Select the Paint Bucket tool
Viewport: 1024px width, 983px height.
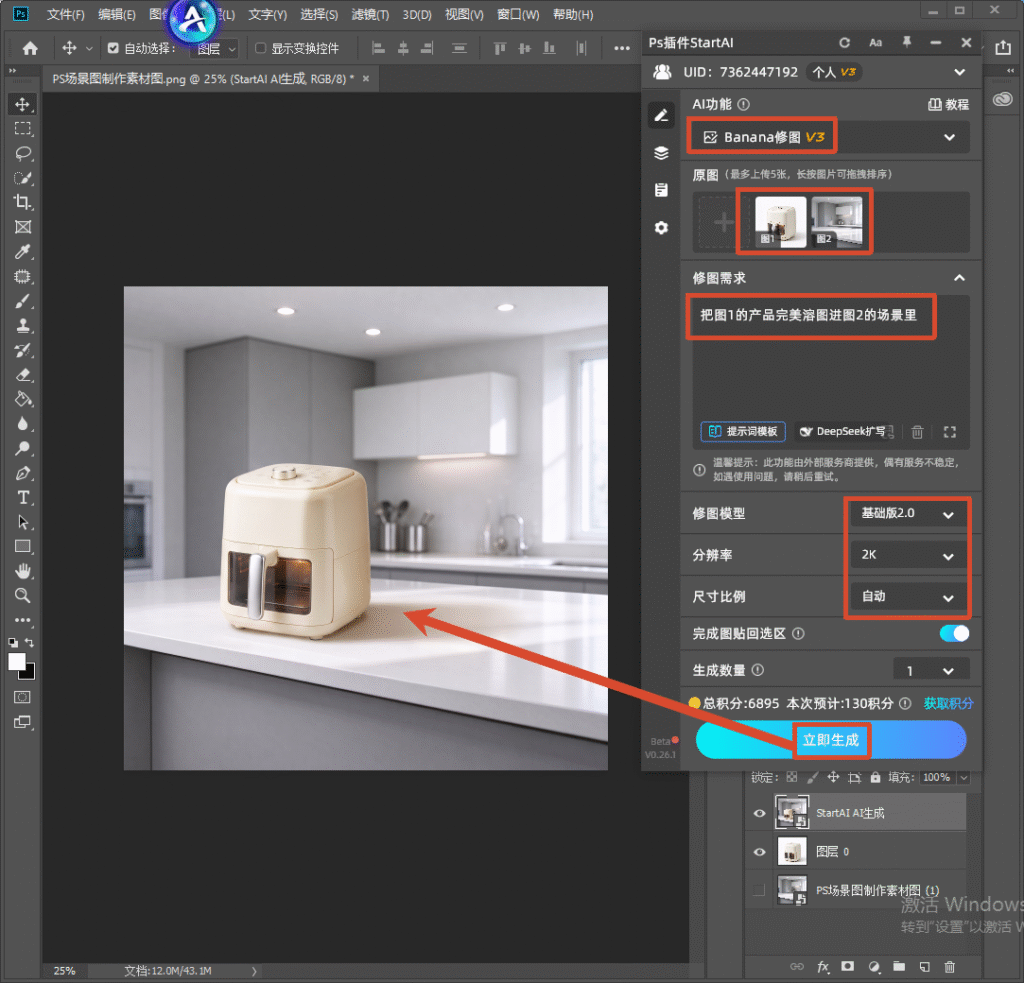pos(23,399)
